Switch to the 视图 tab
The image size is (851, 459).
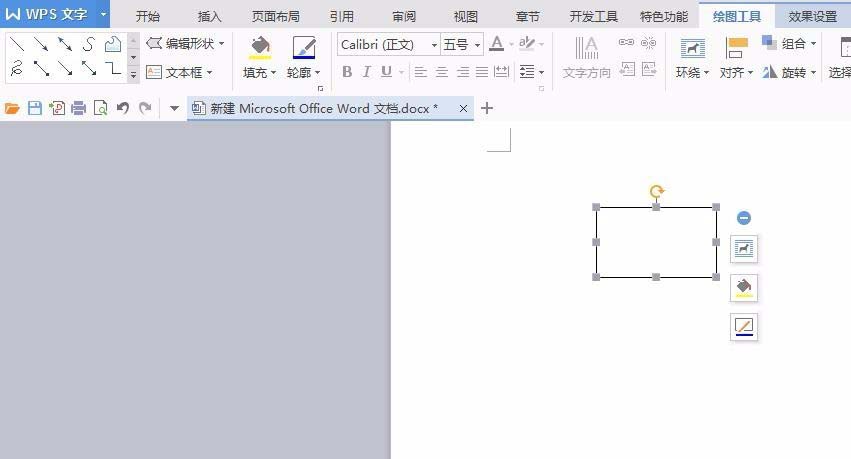click(466, 16)
